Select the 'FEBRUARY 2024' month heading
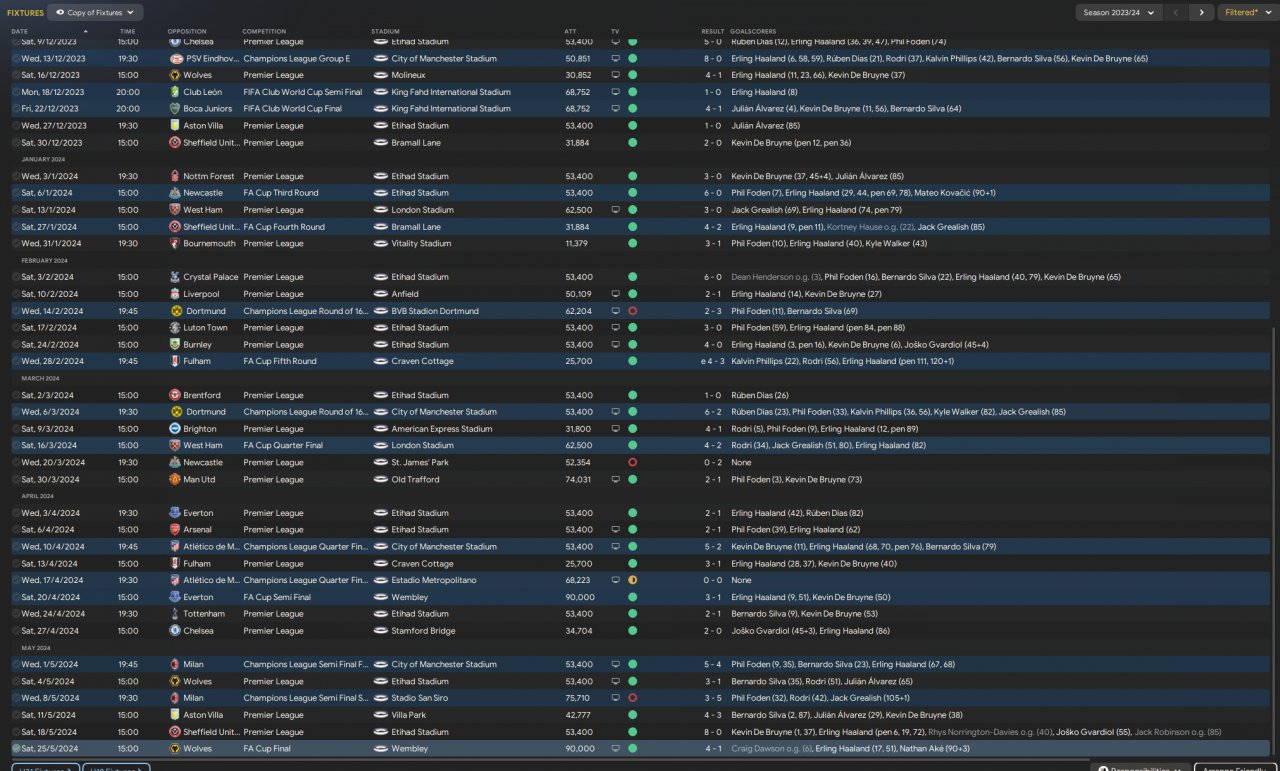This screenshot has width=1280, height=771. pos(45,260)
